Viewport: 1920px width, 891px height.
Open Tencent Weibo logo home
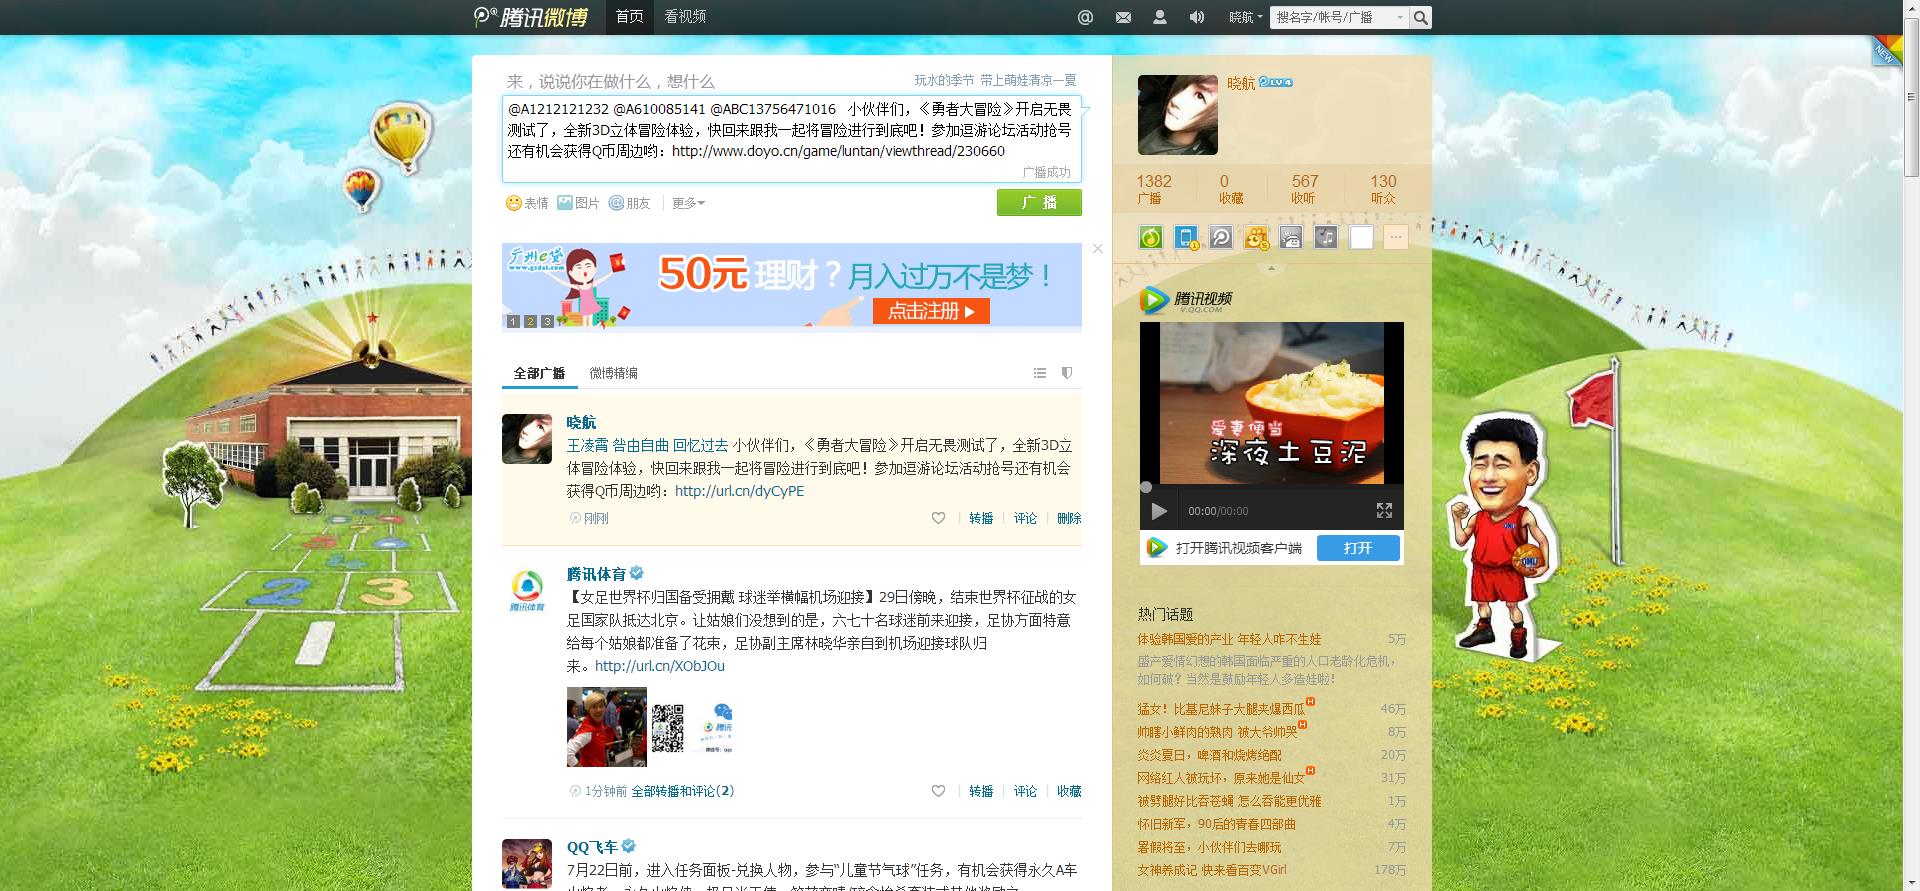pyautogui.click(x=531, y=17)
